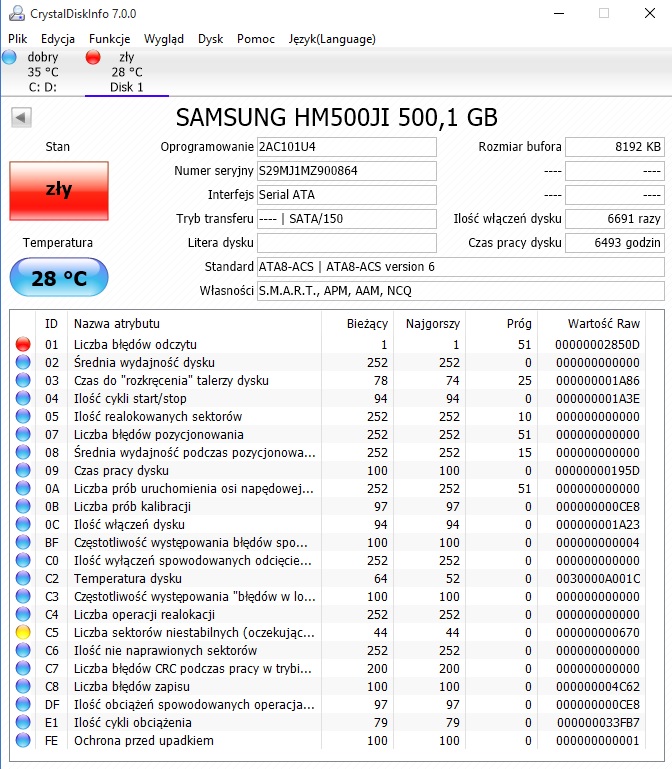Click raw value 000000004C62
This screenshot has width=672, height=769.
(598, 687)
